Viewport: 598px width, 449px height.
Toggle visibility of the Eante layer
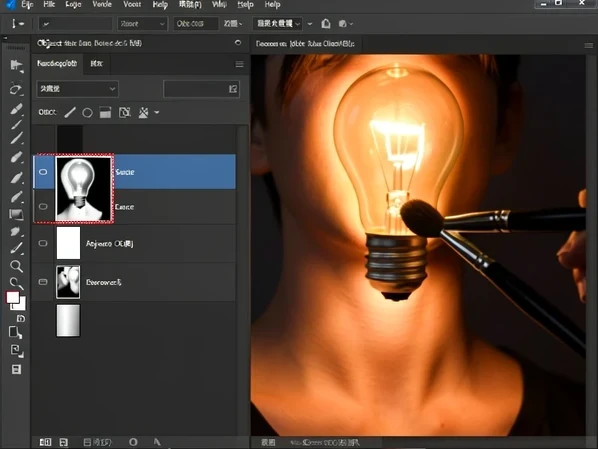coord(43,206)
